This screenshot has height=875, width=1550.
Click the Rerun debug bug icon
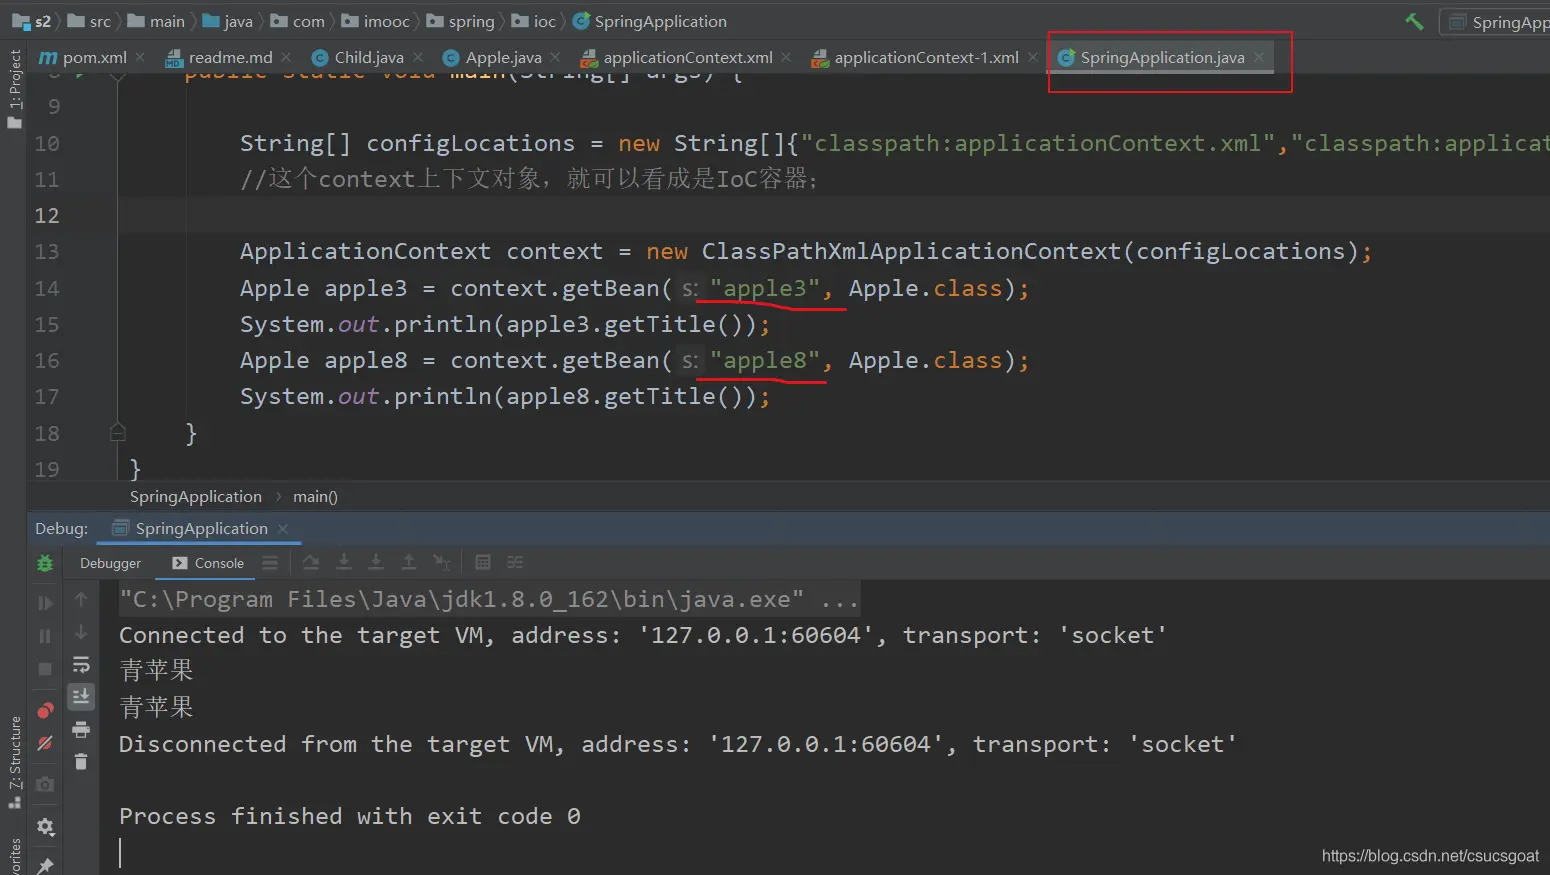click(45, 564)
